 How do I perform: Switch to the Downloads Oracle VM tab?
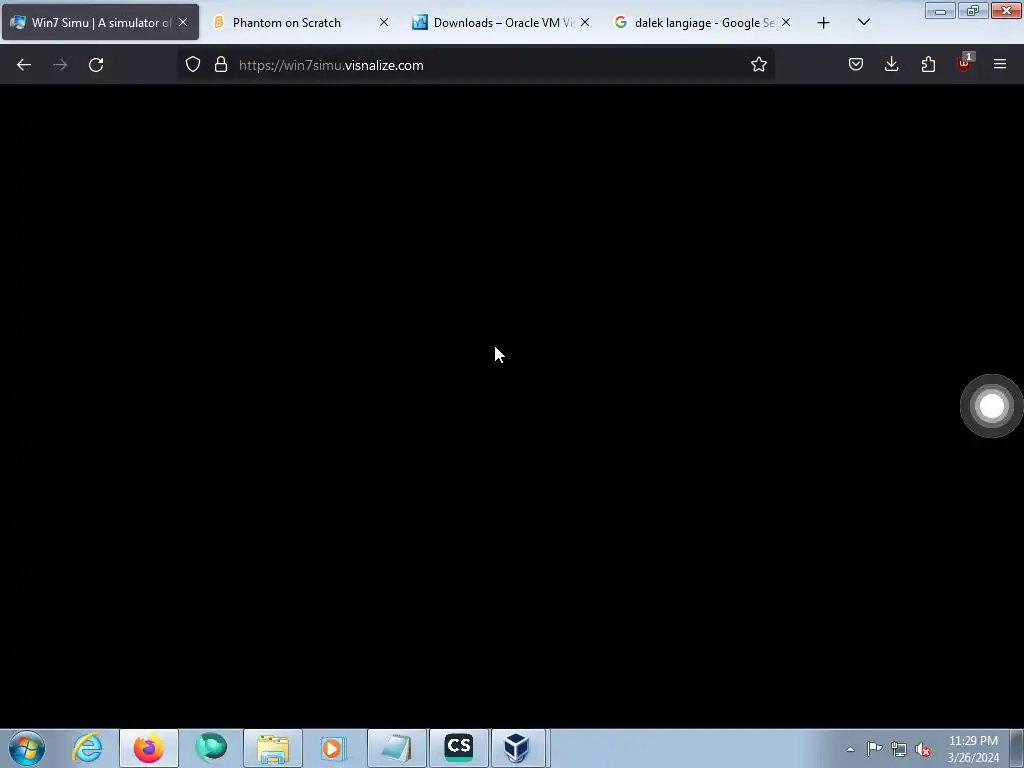[x=502, y=23]
